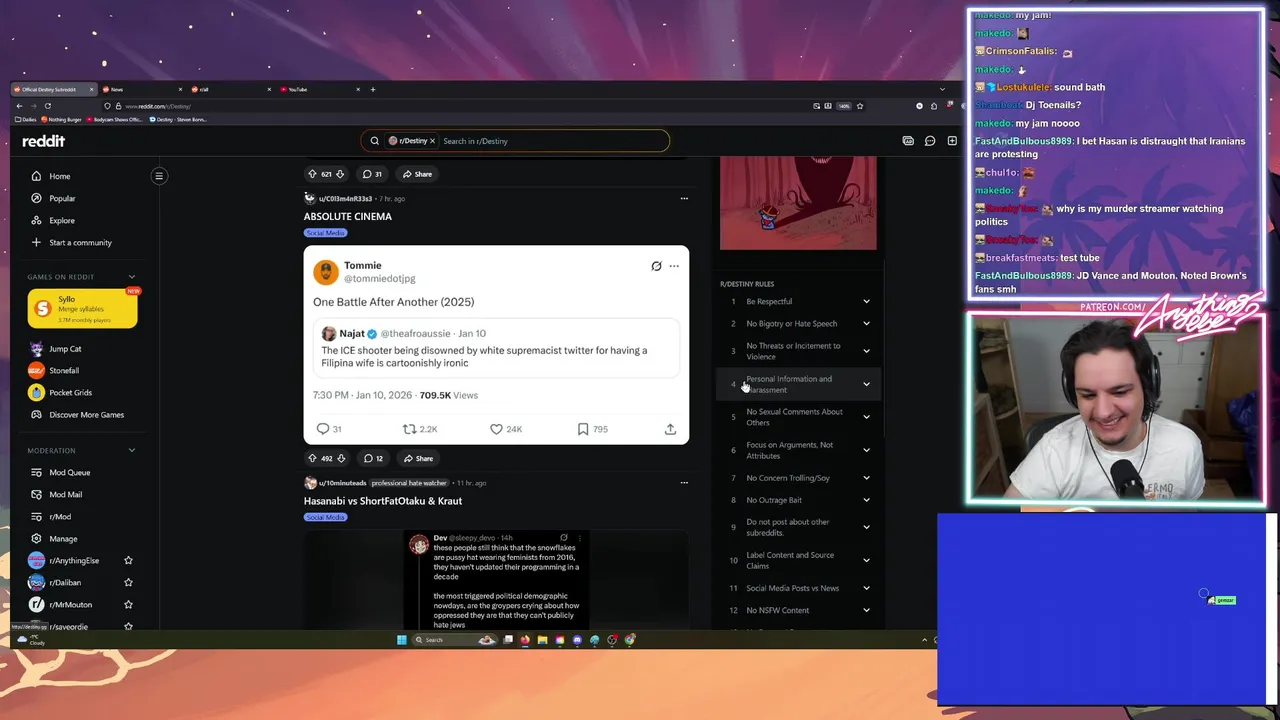Switch to the YouTube browser tab
The width and height of the screenshot is (1280, 720).
click(320, 89)
